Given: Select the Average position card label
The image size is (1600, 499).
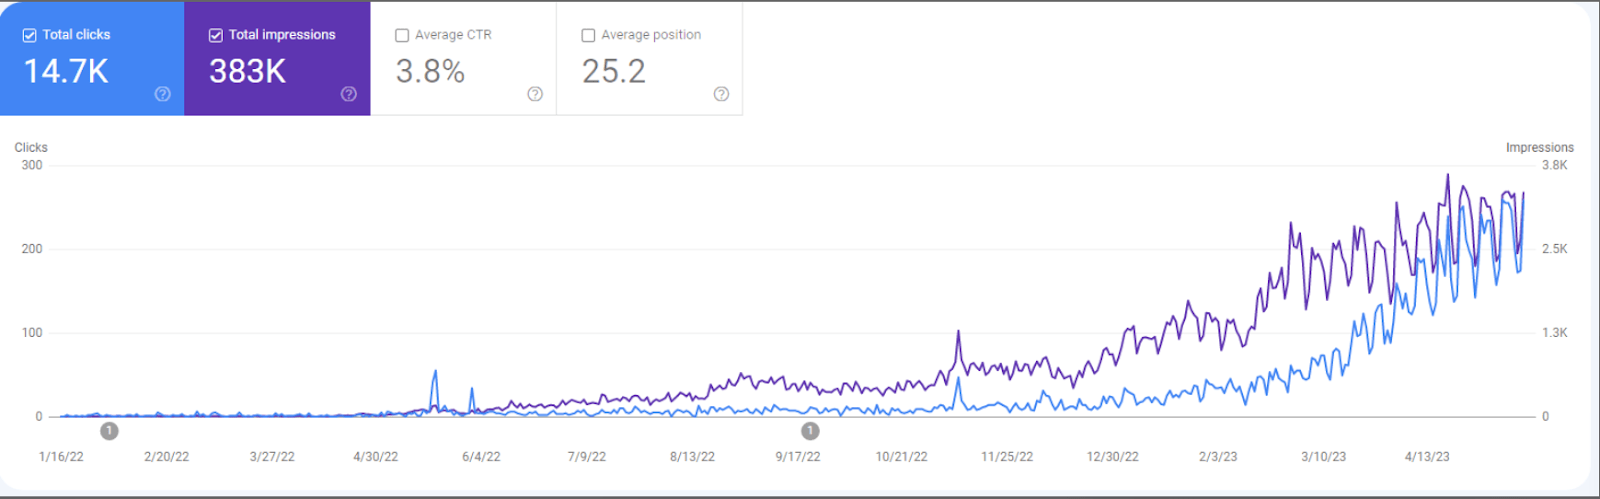Looking at the screenshot, I should coord(651,35).
